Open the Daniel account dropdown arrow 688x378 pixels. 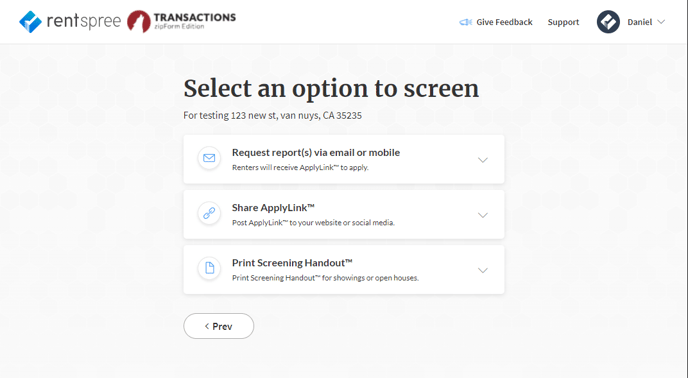(661, 22)
